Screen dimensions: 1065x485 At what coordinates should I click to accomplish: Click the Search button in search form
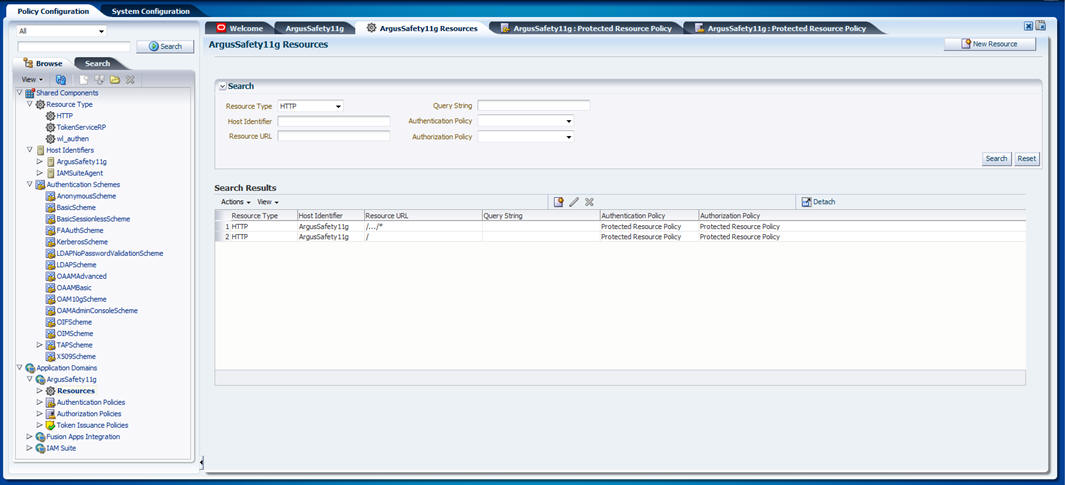(996, 158)
